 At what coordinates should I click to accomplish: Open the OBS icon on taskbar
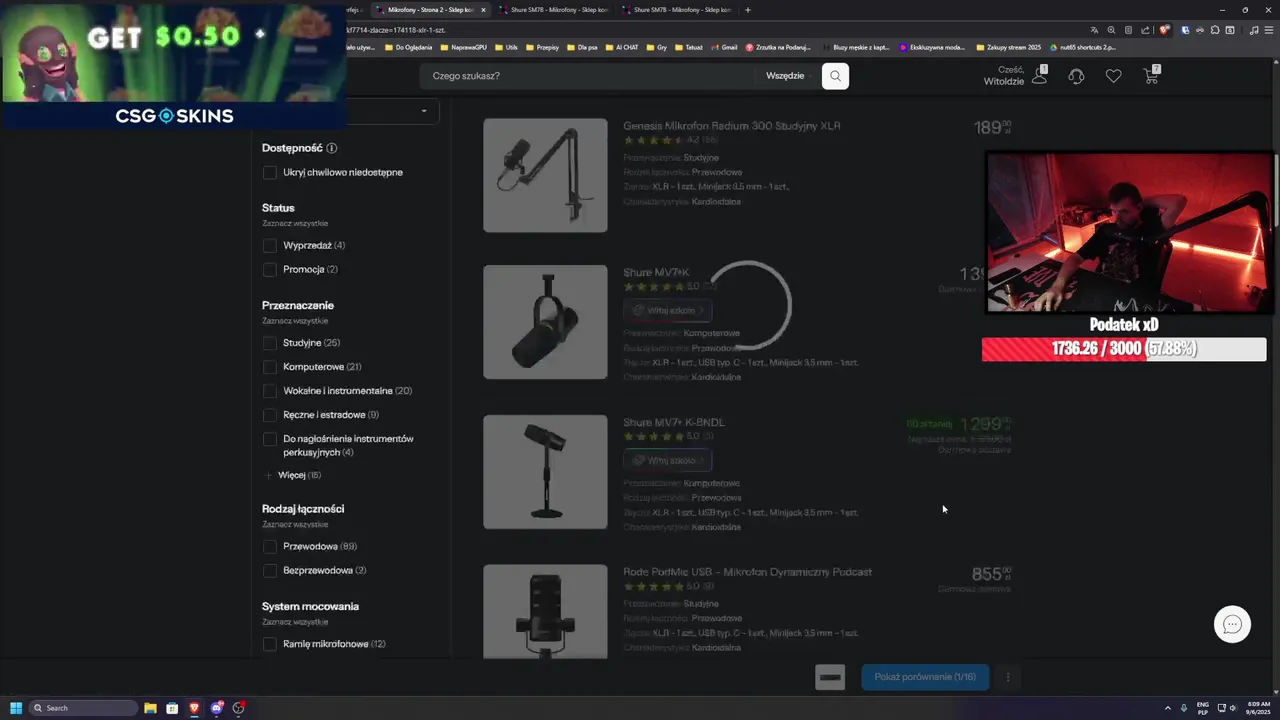[x=238, y=708]
